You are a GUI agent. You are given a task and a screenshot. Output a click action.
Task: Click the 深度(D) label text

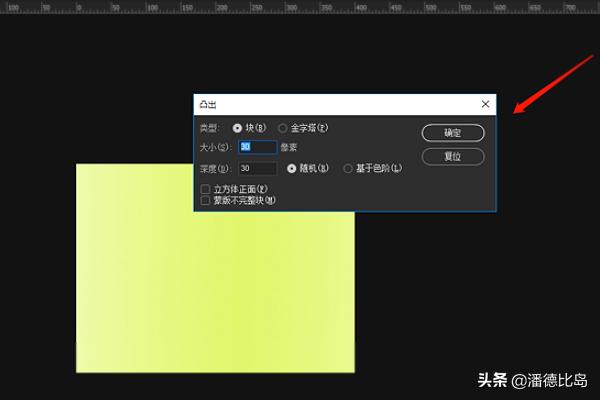click(214, 169)
